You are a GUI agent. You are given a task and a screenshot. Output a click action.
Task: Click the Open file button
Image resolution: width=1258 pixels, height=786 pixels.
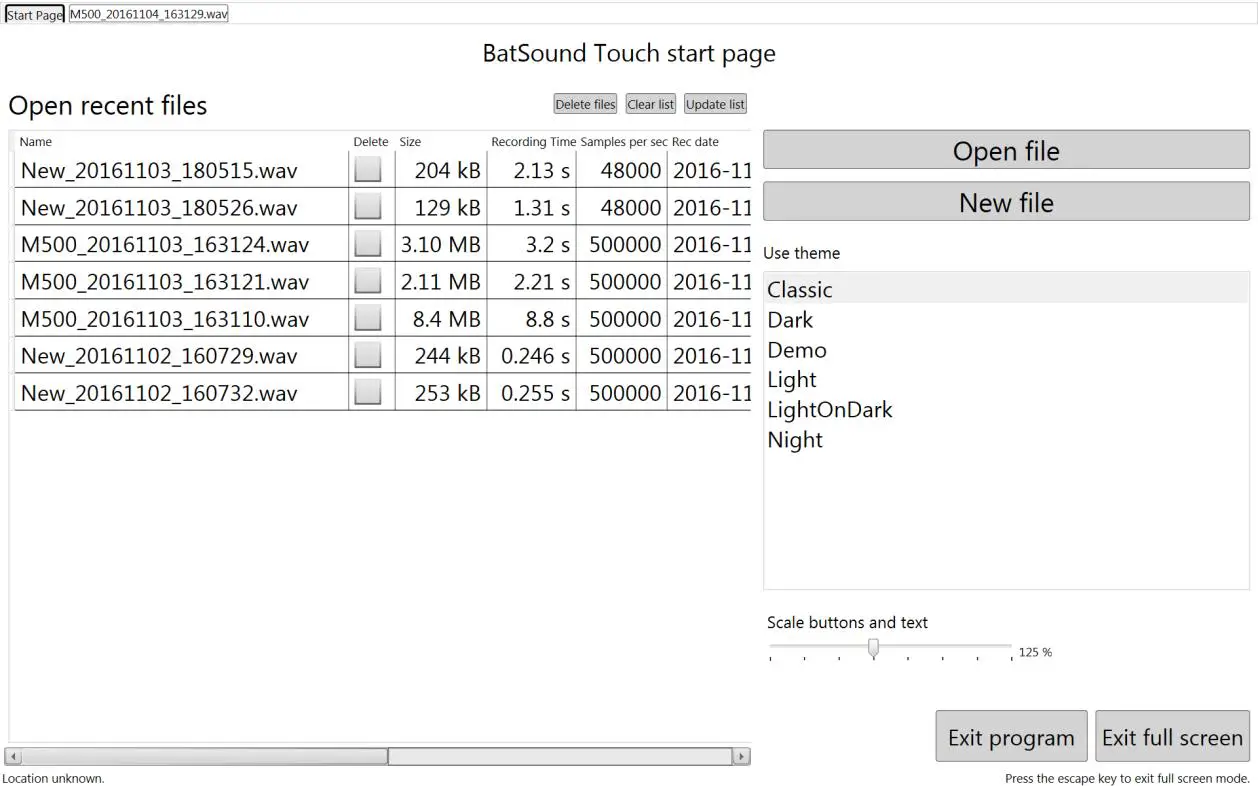1006,150
